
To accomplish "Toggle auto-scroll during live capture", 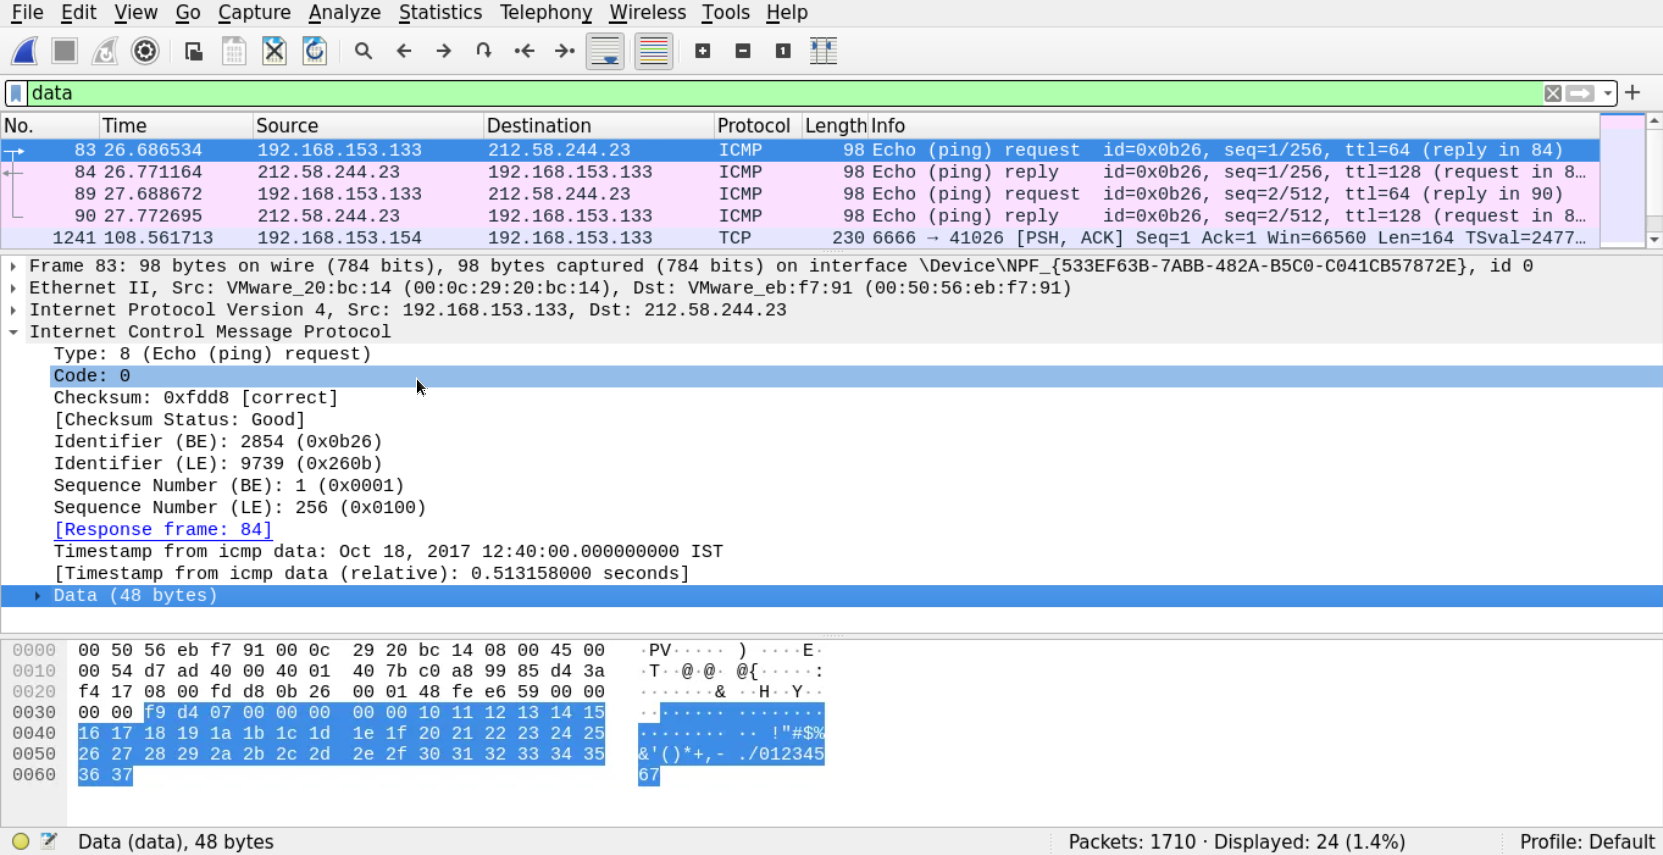I will (x=605, y=51).
